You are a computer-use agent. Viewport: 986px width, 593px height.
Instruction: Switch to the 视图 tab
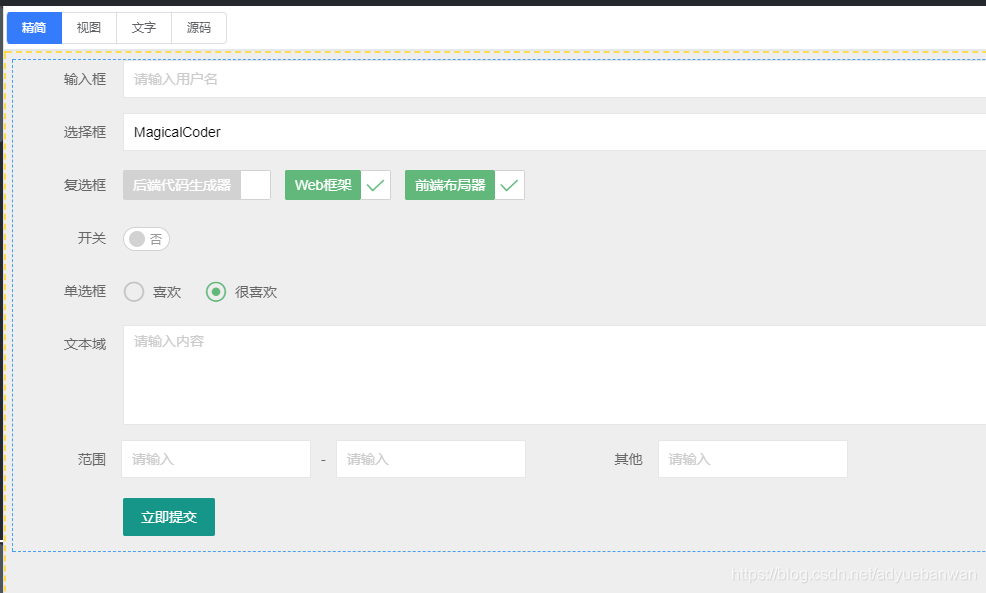click(x=89, y=28)
